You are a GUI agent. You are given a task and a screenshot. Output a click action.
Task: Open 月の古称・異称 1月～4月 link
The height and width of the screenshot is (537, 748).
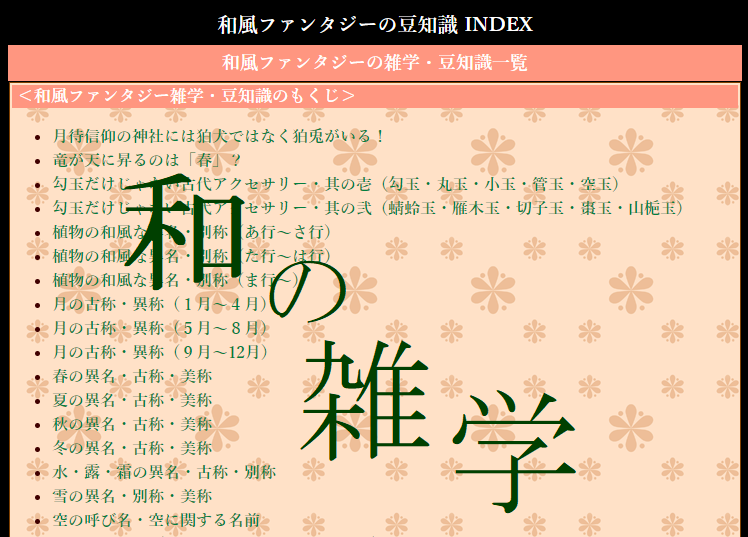(x=160, y=304)
